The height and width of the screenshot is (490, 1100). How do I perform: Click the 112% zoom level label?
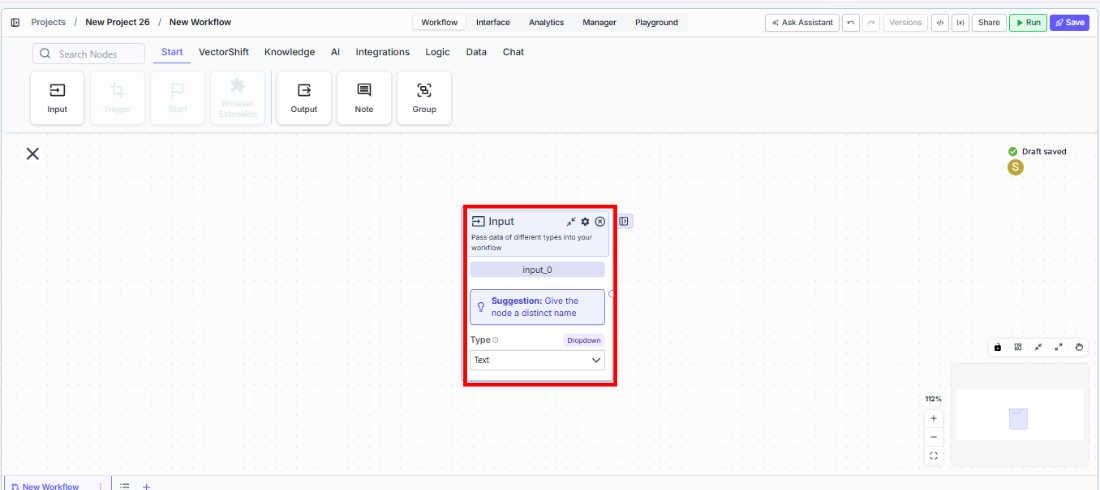[x=933, y=399]
